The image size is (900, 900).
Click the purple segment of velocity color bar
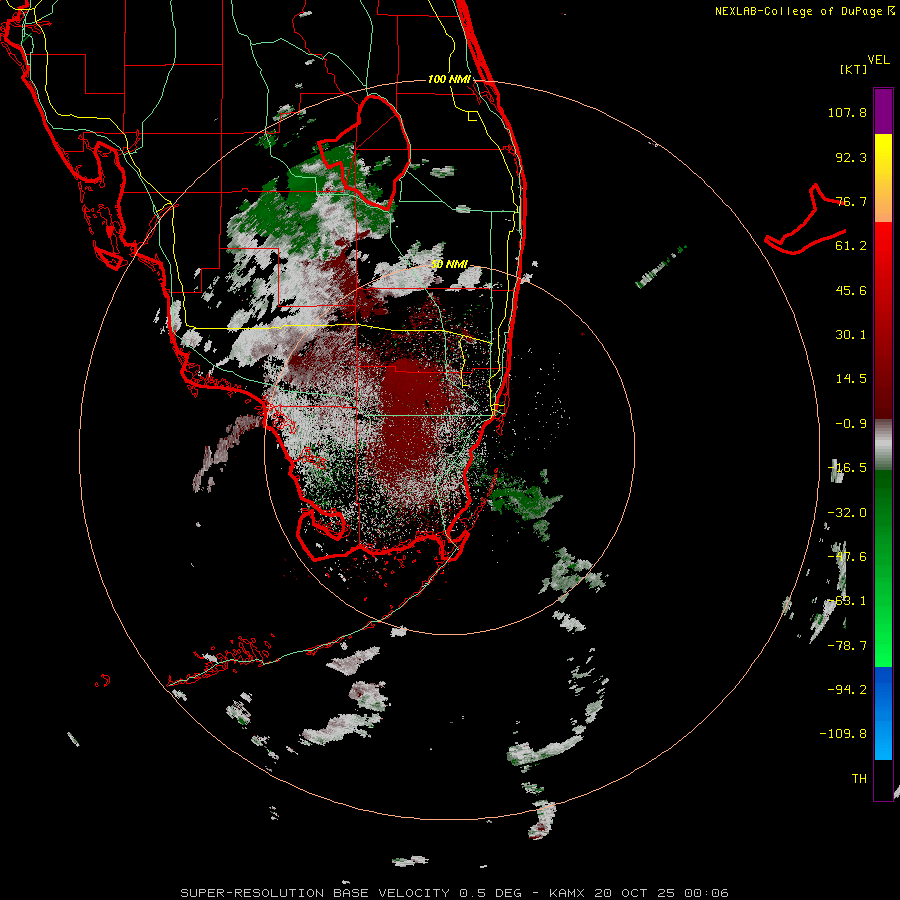coord(883,111)
